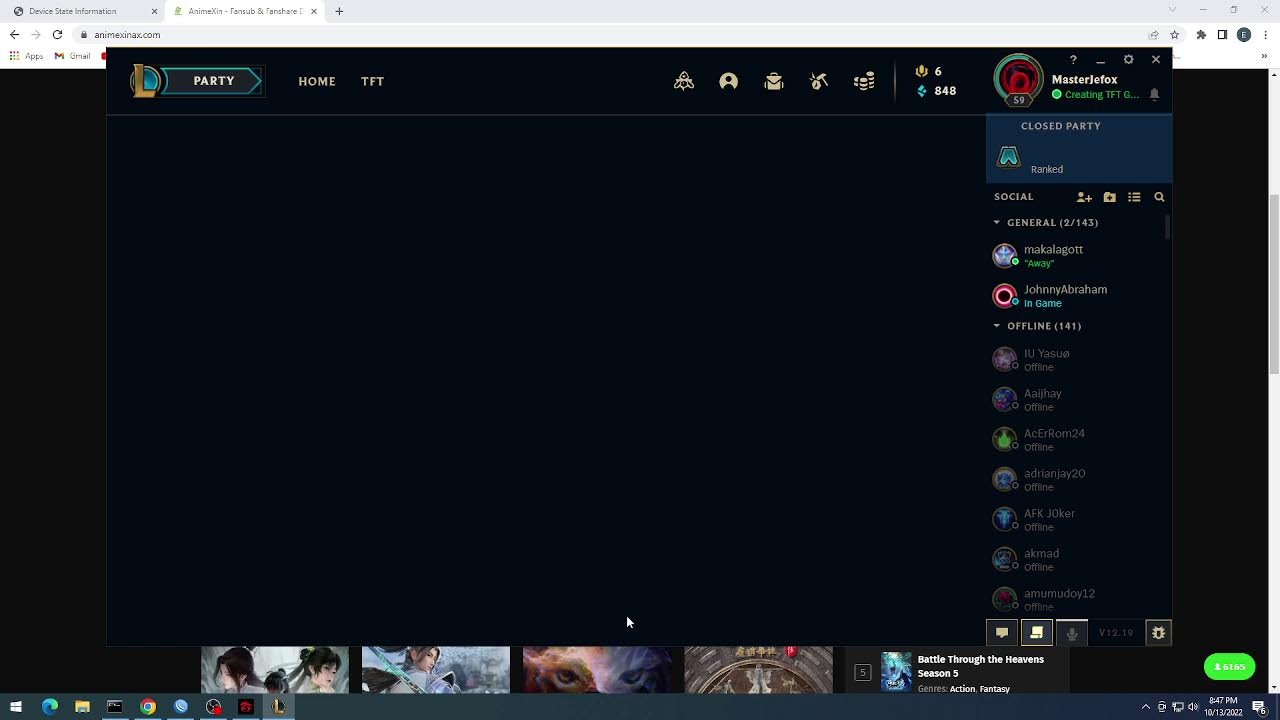1280x720 pixels.
Task: Go to the HOME tab
Action: click(317, 81)
